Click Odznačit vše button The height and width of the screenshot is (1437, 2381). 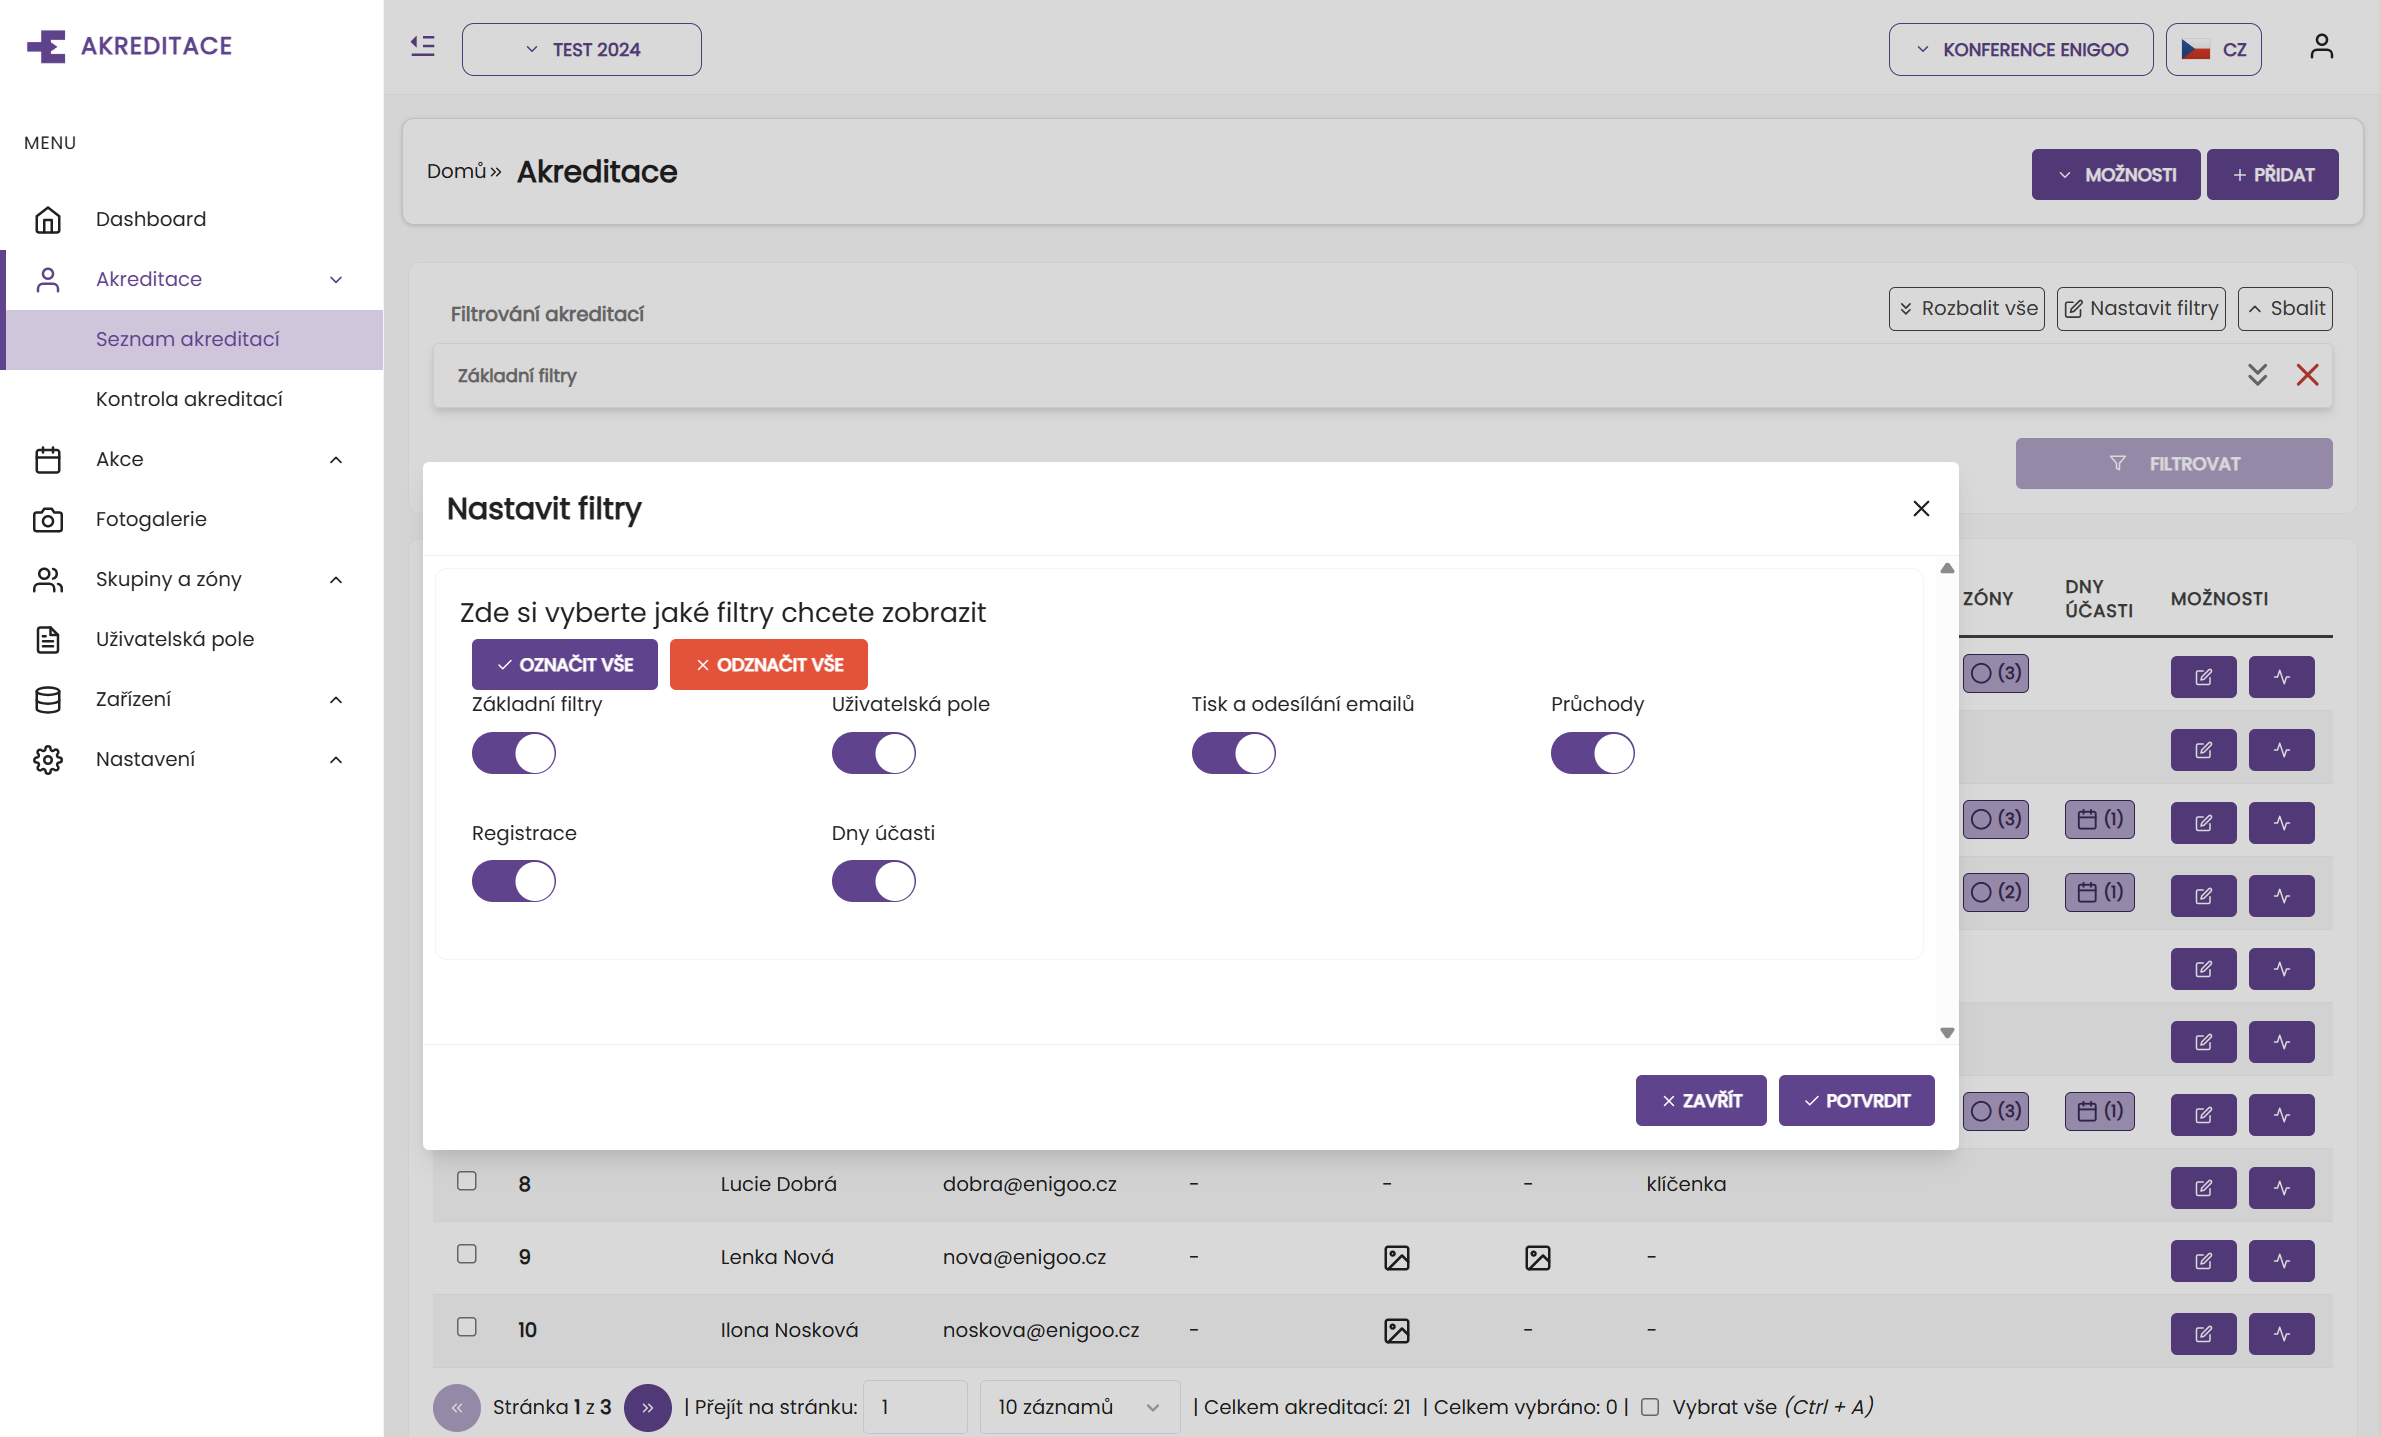tap(768, 664)
